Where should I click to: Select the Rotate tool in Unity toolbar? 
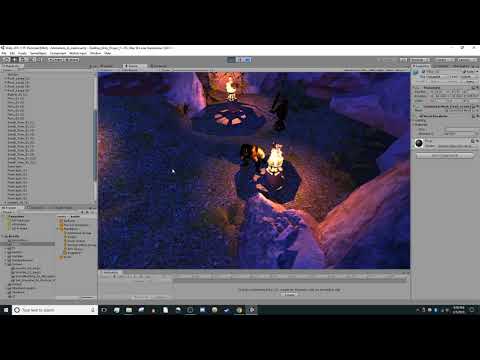[x=23, y=60]
